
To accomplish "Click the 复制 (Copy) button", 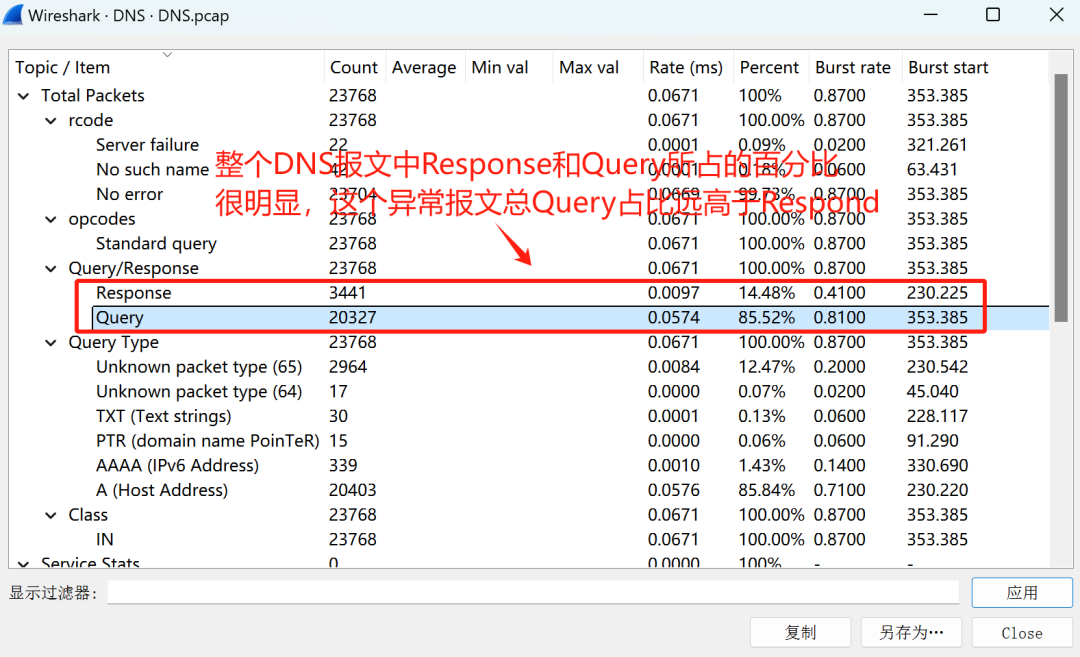I will point(800,632).
